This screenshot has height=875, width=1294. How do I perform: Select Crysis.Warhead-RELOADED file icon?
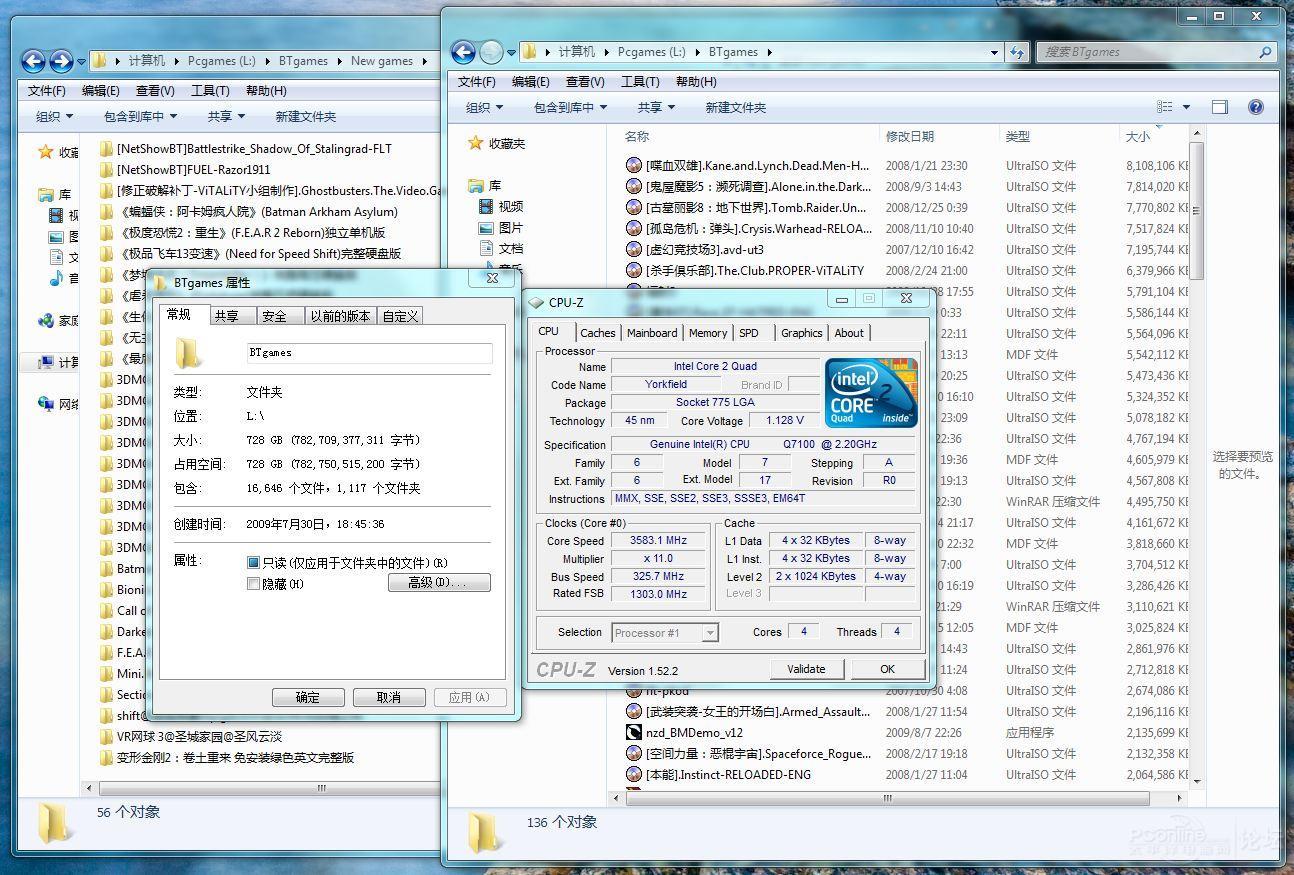click(x=633, y=228)
